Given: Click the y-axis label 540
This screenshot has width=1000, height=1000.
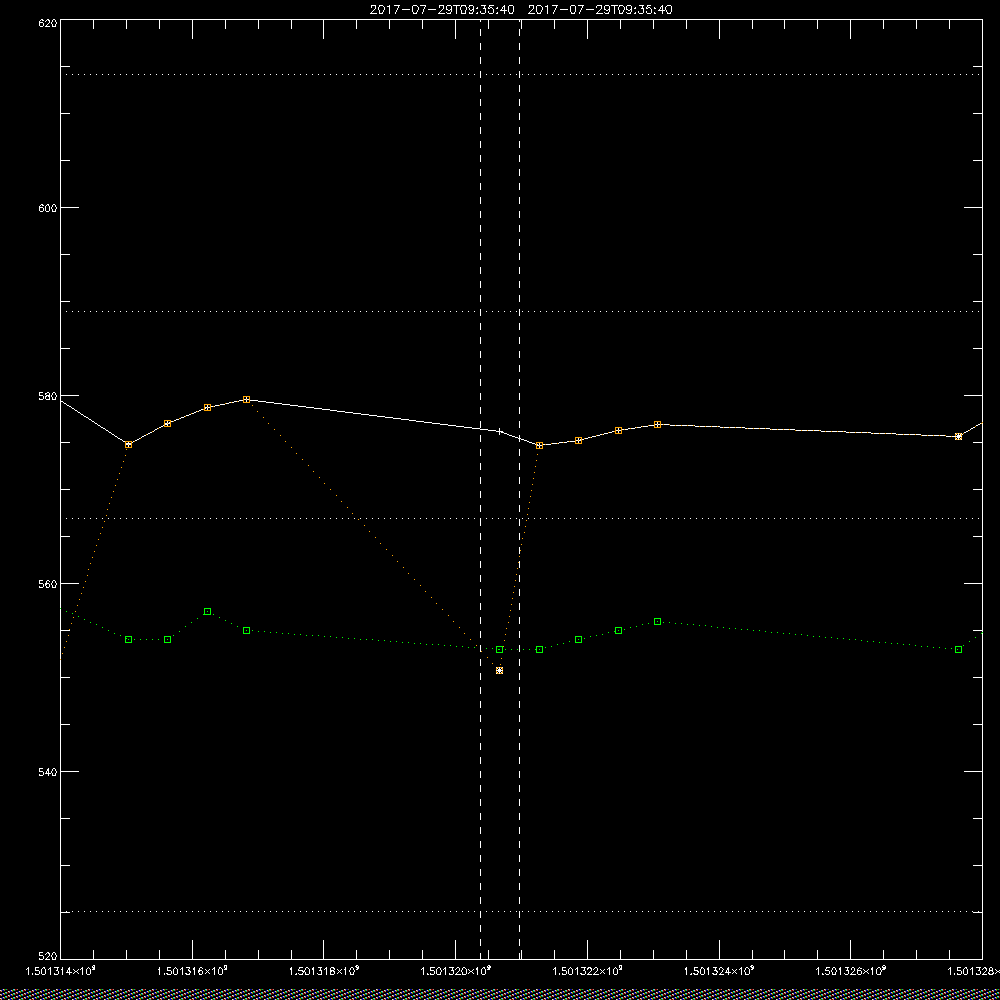Looking at the screenshot, I should (48, 772).
